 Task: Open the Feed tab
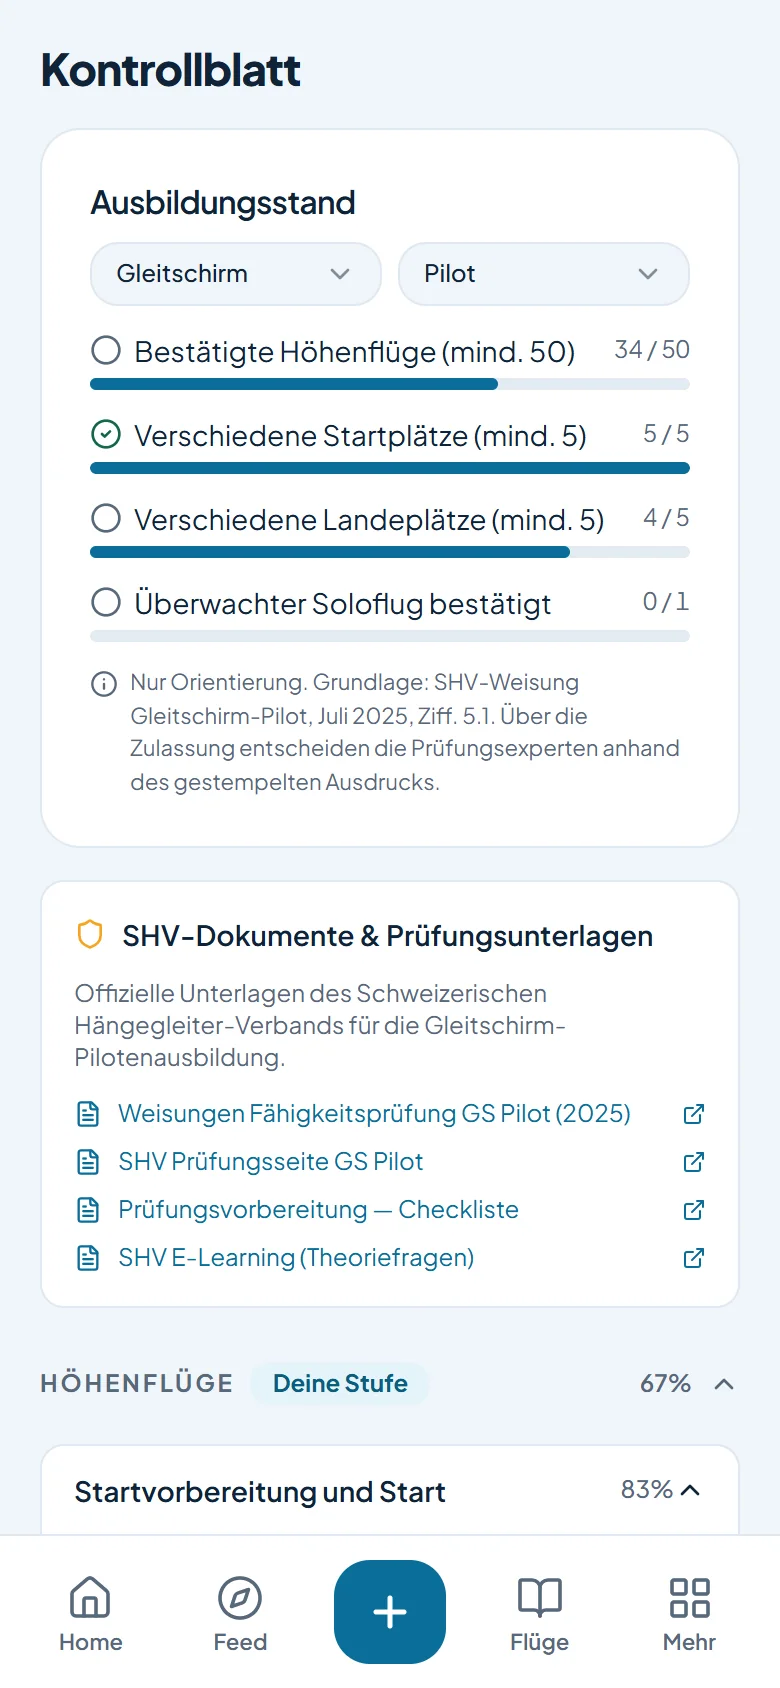240,1612
